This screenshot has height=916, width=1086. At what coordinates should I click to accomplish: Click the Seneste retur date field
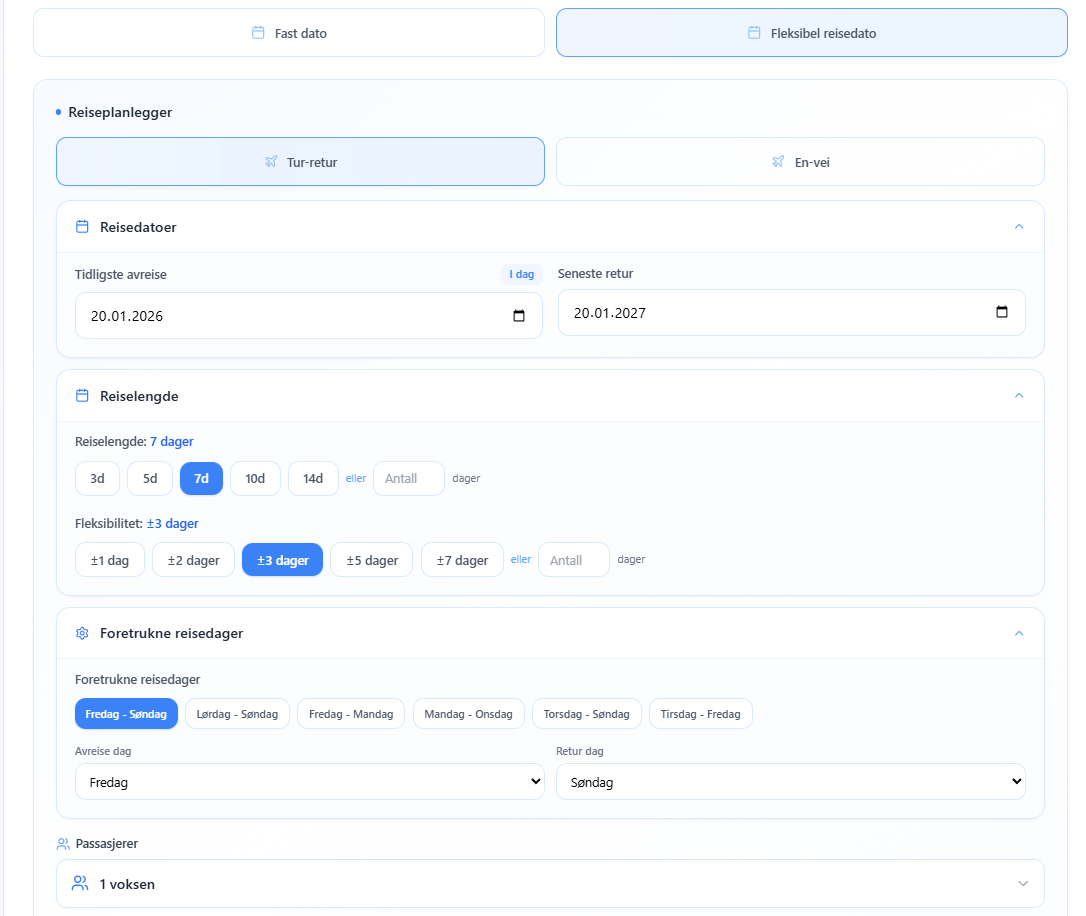(x=792, y=312)
